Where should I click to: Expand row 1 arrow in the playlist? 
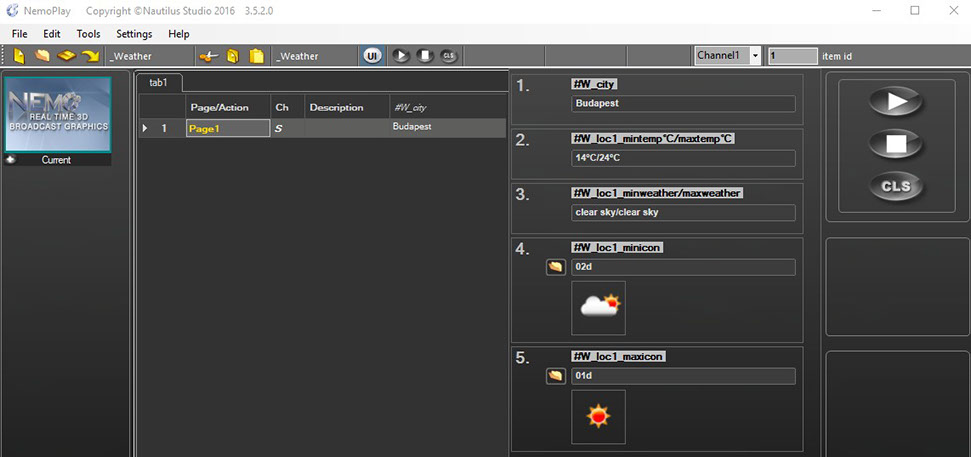[145, 128]
